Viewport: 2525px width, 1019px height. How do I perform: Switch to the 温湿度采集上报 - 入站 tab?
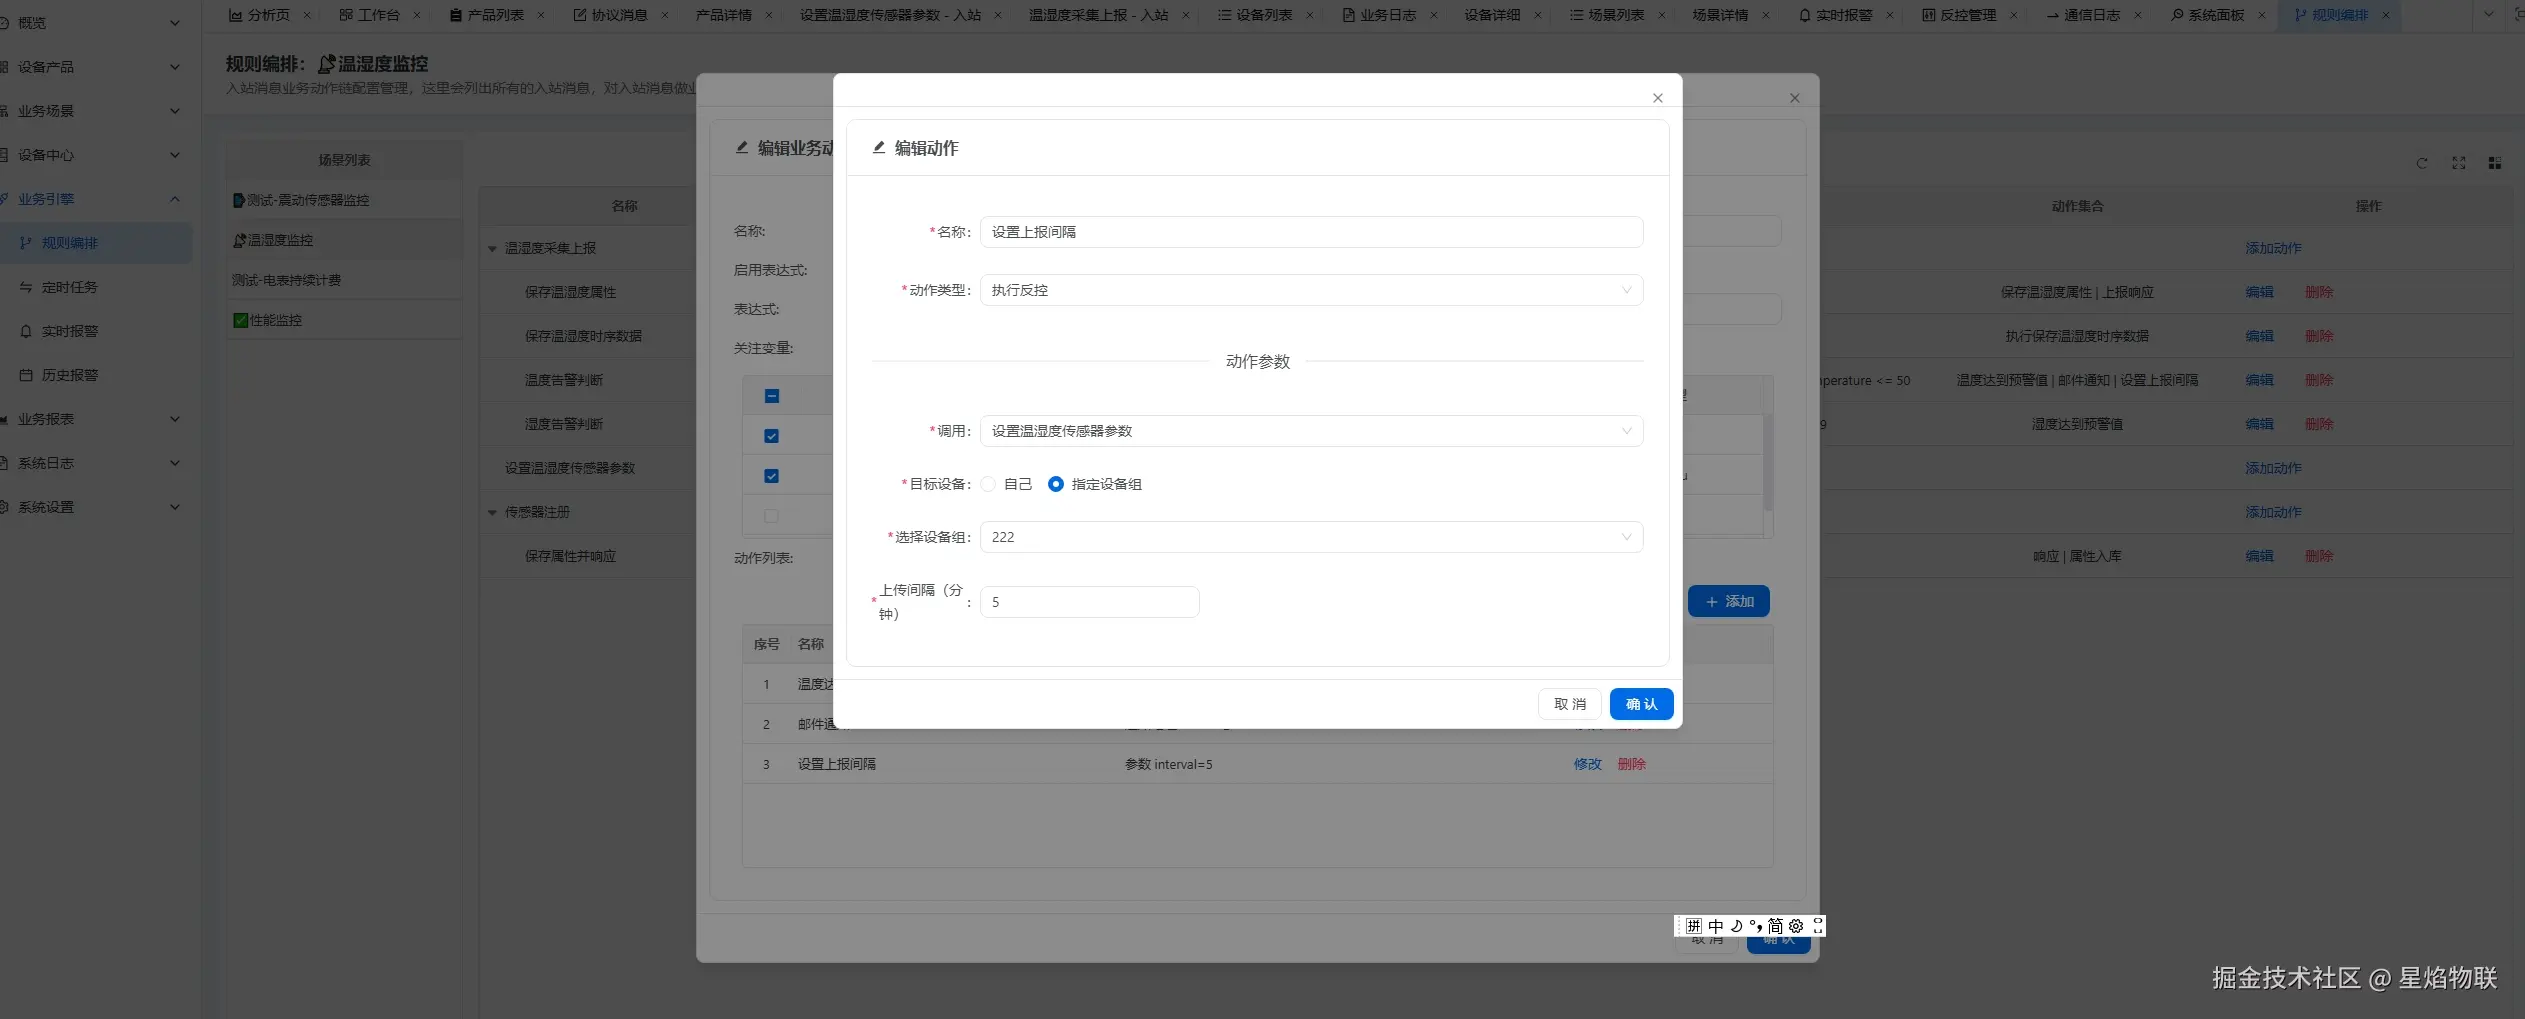(x=1099, y=15)
